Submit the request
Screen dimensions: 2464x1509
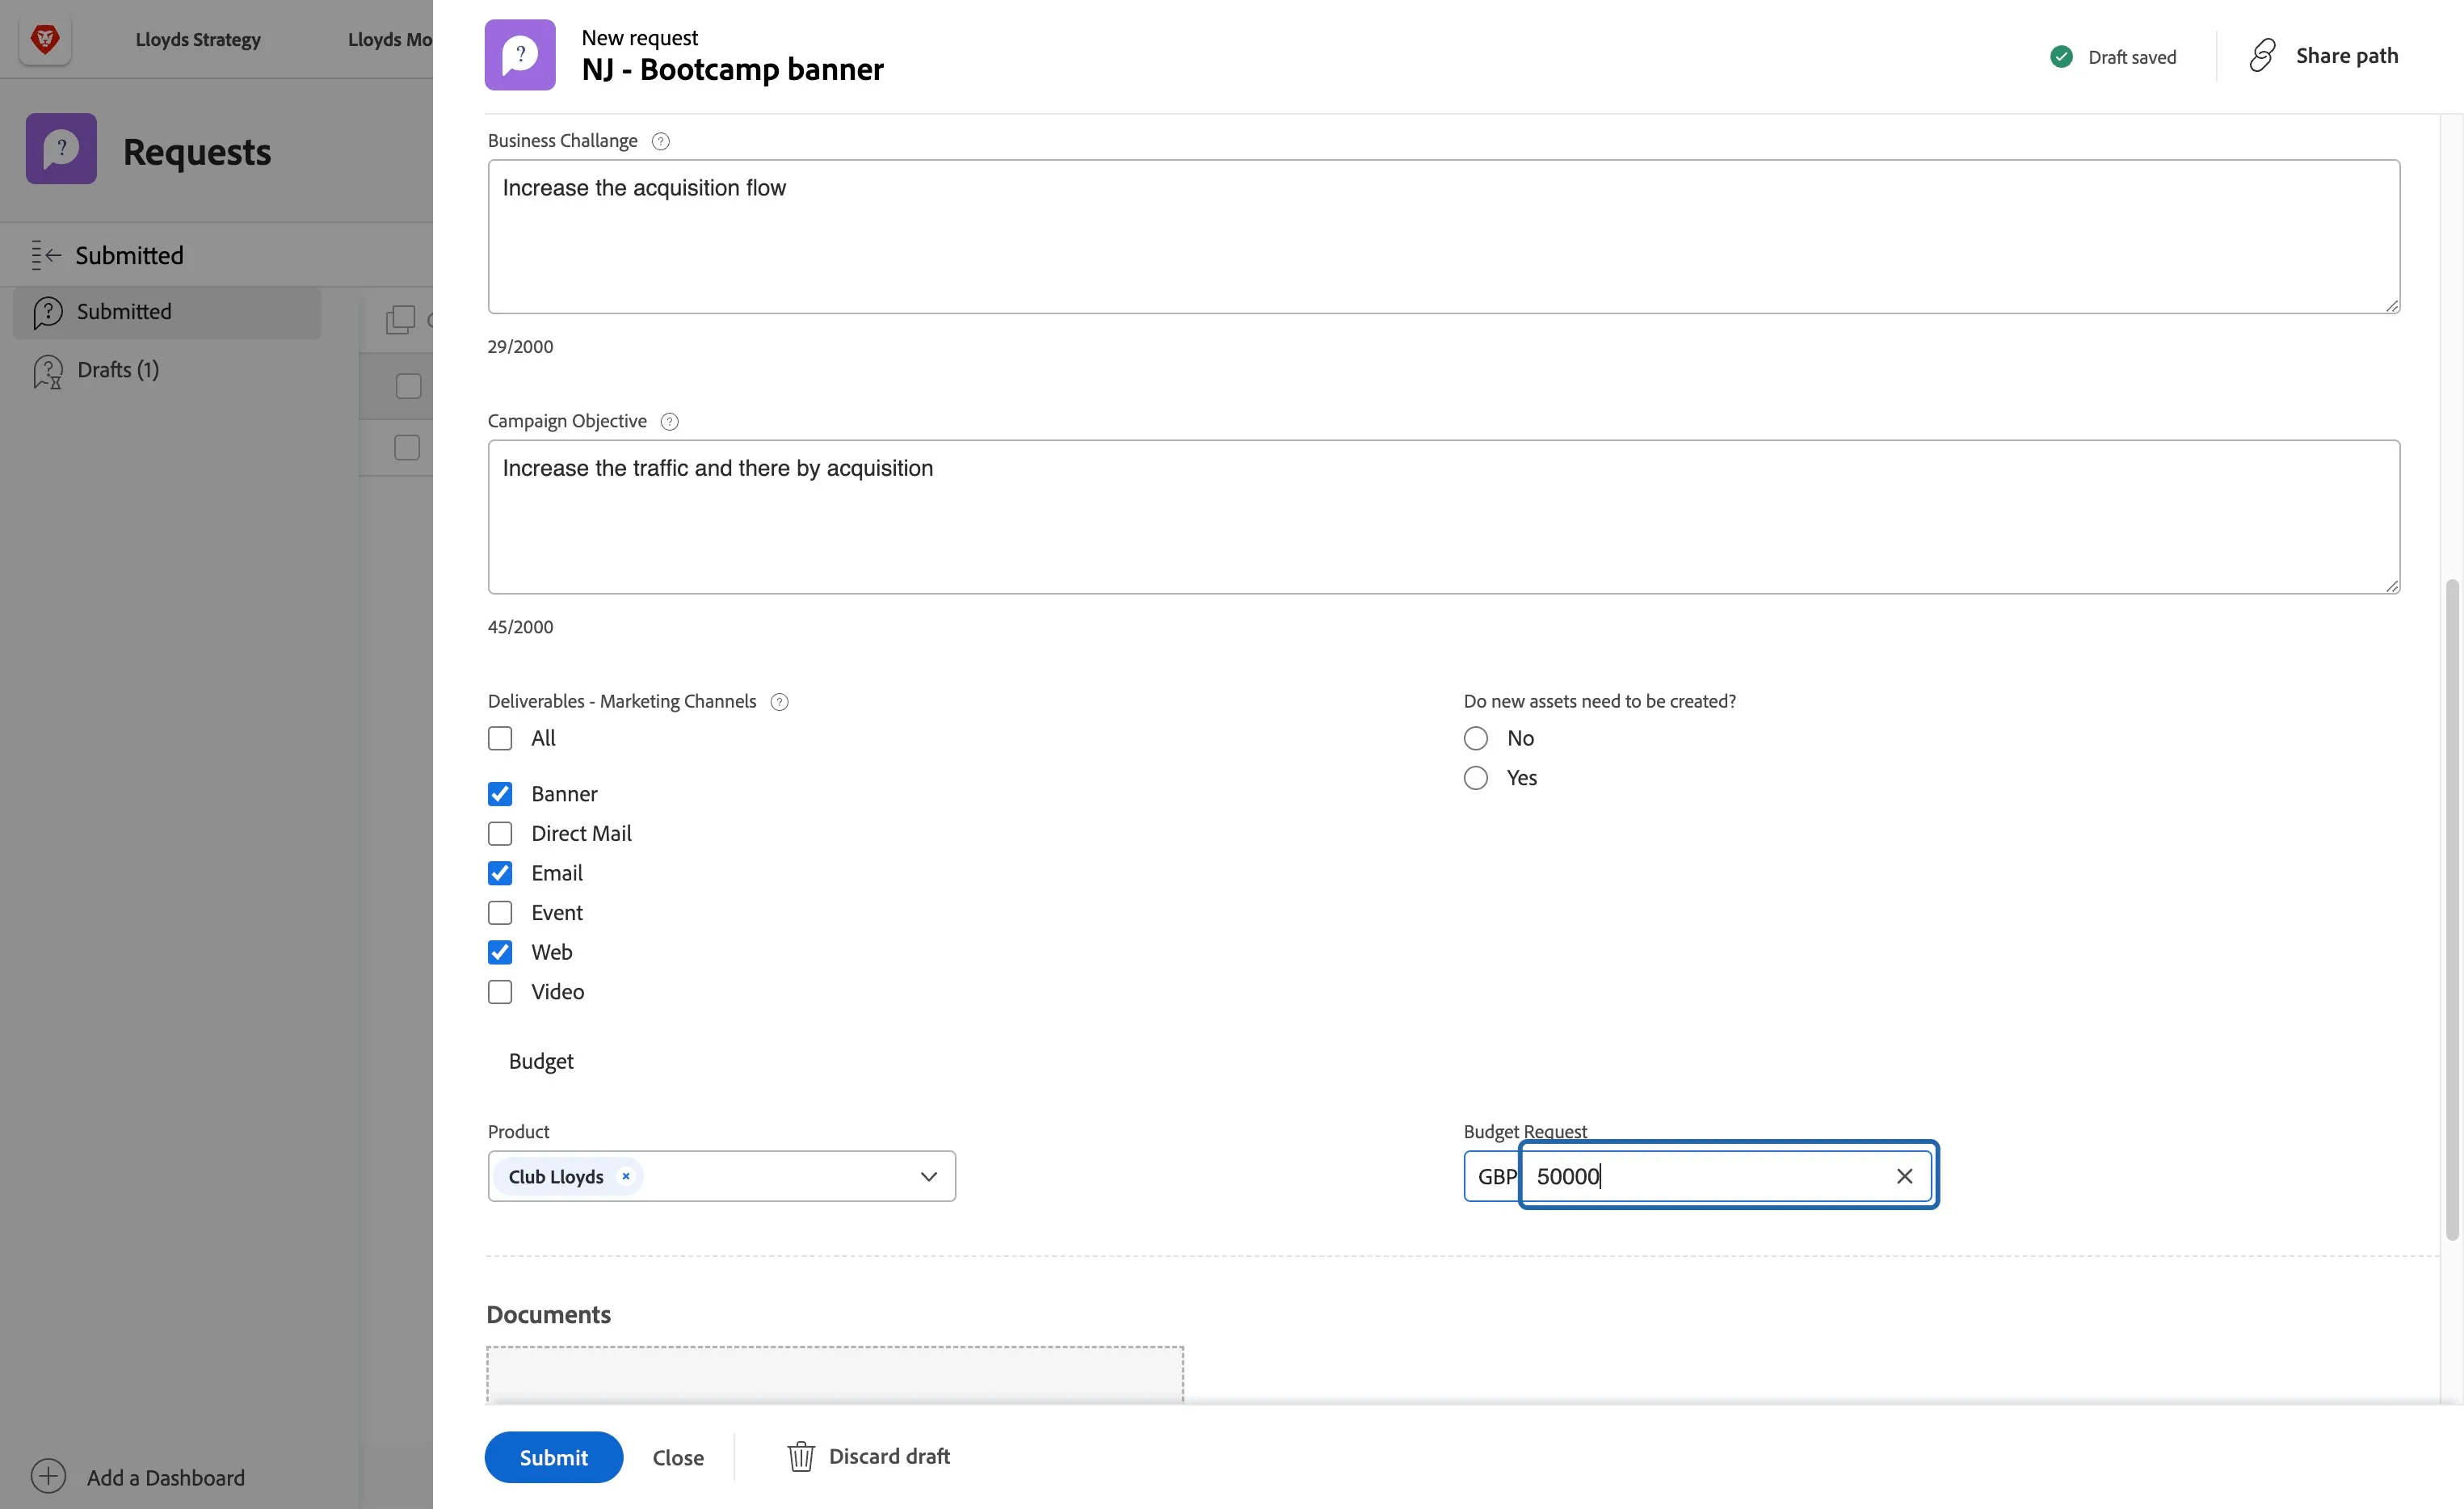point(554,1457)
